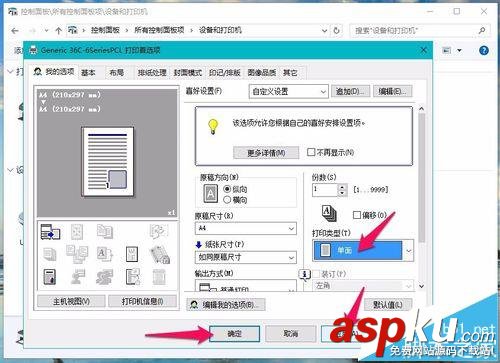The image size is (500, 363).
Task: Click the black-framed page icon in middle icon row
Action: pos(132,254)
